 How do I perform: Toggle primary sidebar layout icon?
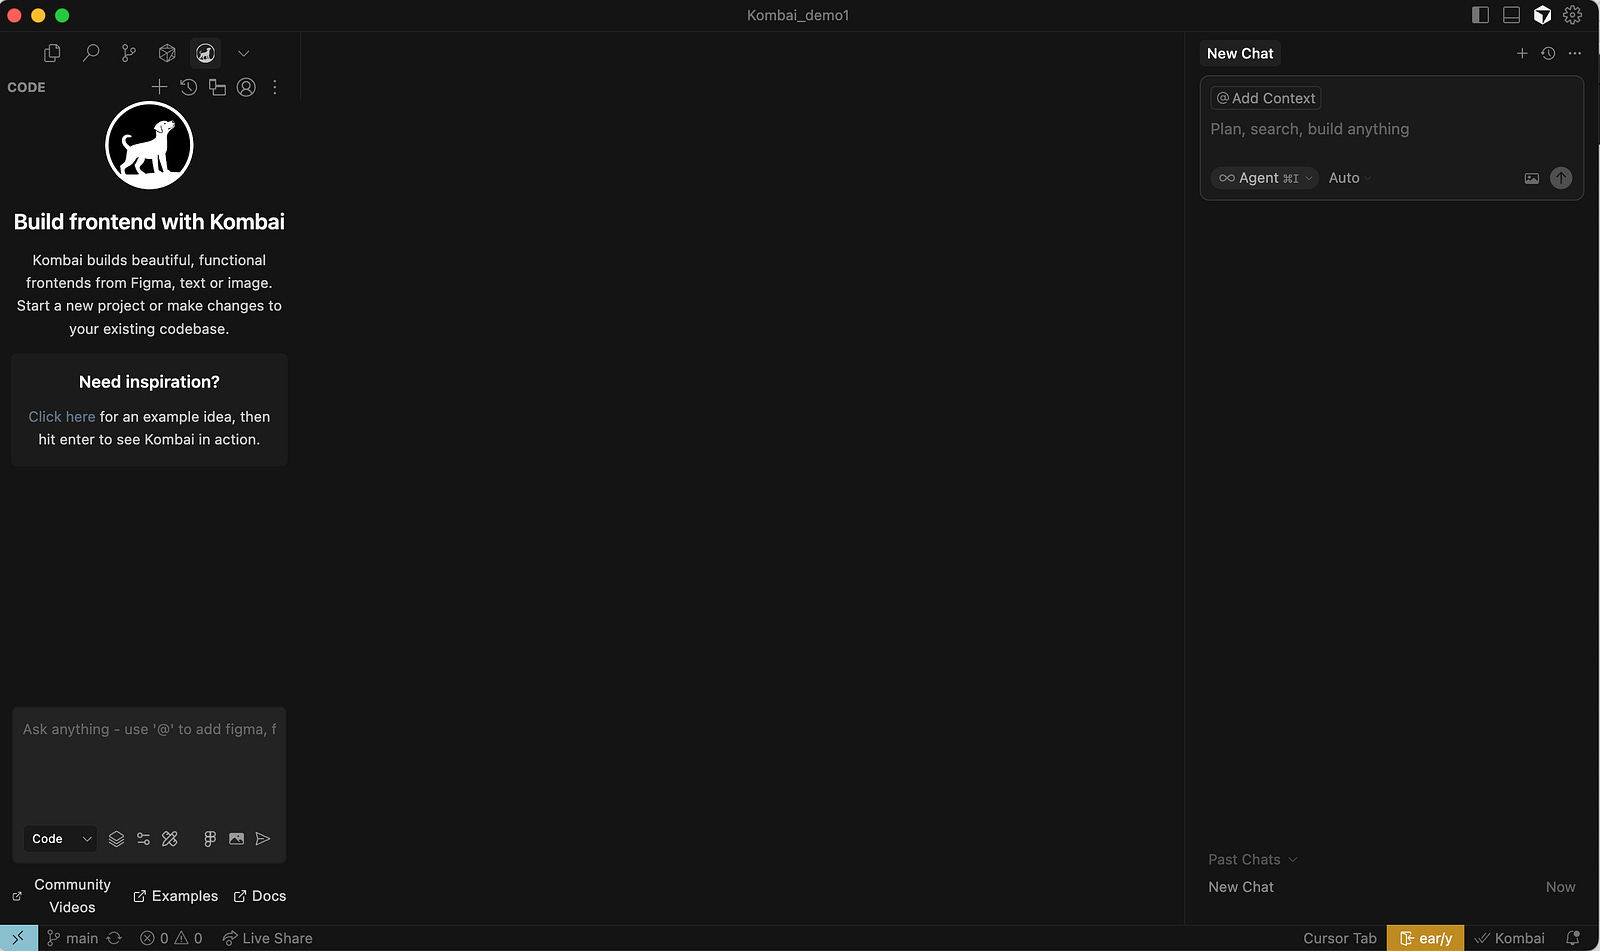tap(1480, 15)
